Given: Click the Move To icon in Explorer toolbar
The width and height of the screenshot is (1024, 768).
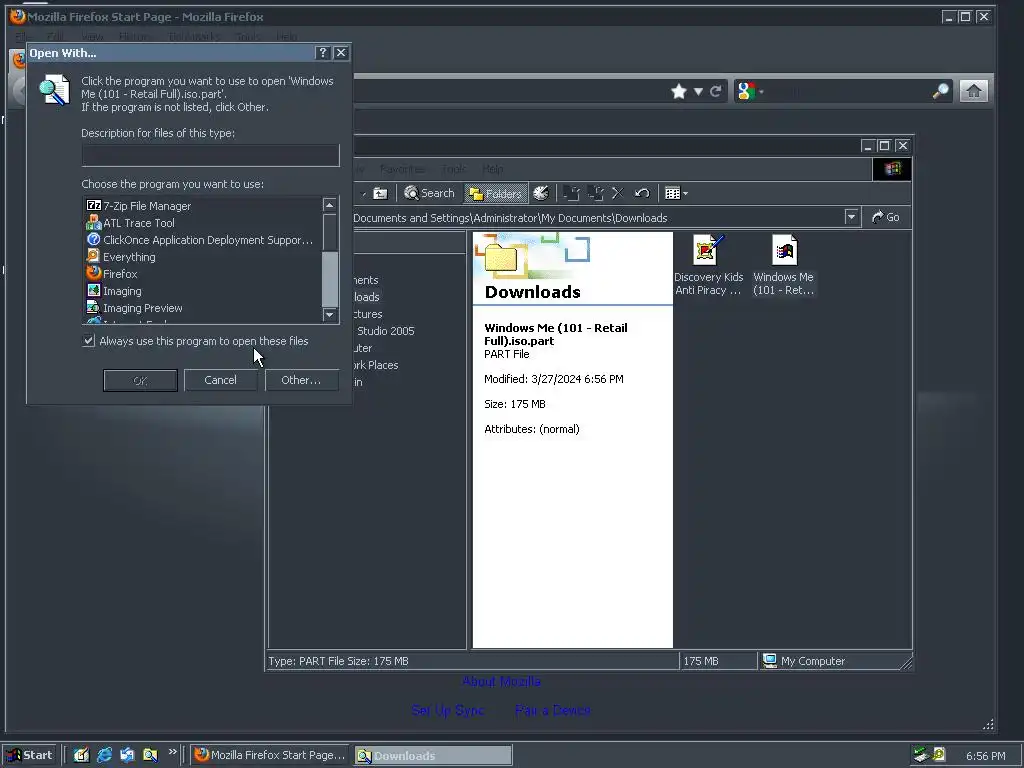Looking at the screenshot, I should tap(571, 193).
